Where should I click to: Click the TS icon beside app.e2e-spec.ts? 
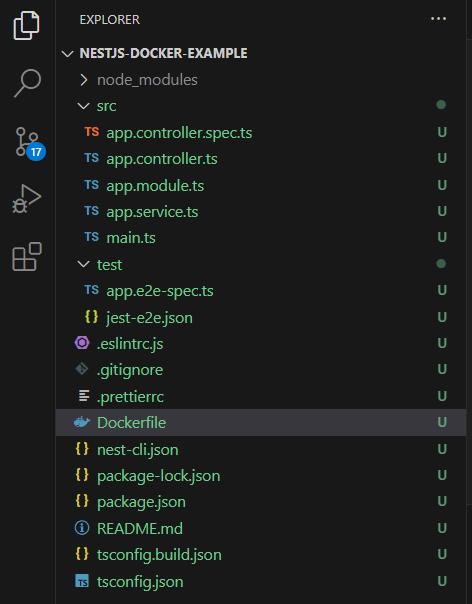point(92,290)
